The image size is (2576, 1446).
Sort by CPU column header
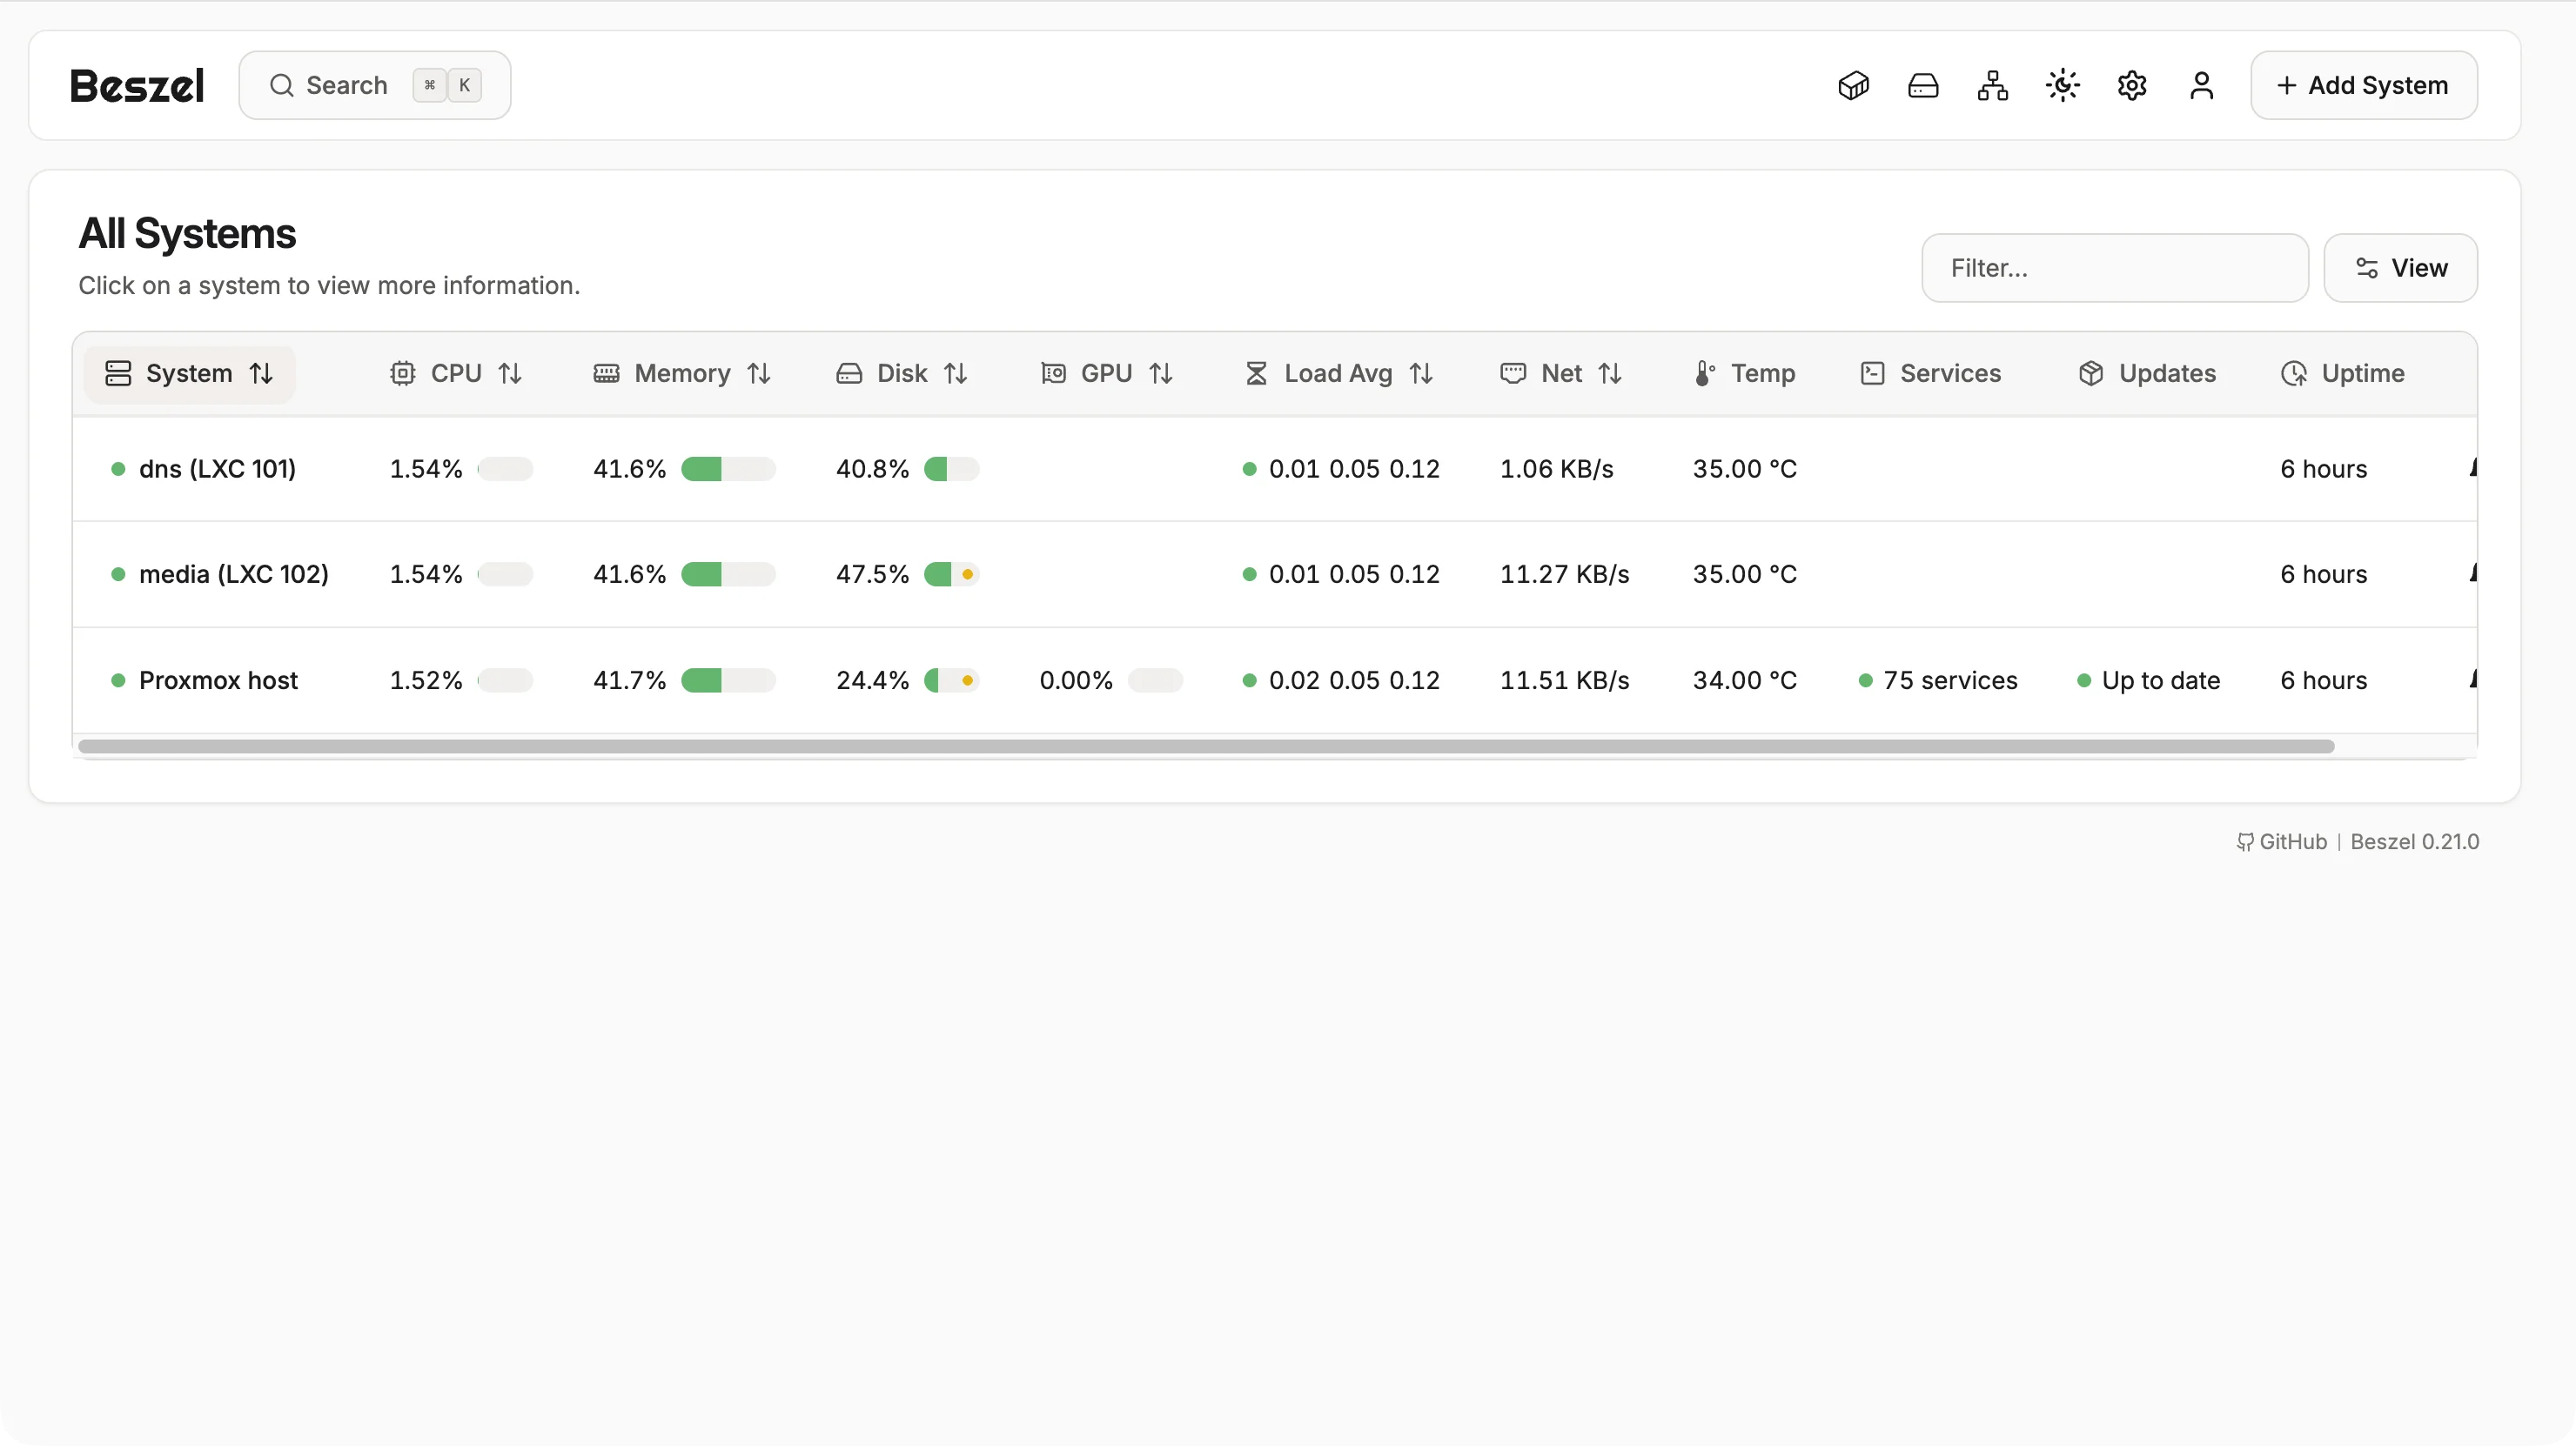[456, 374]
